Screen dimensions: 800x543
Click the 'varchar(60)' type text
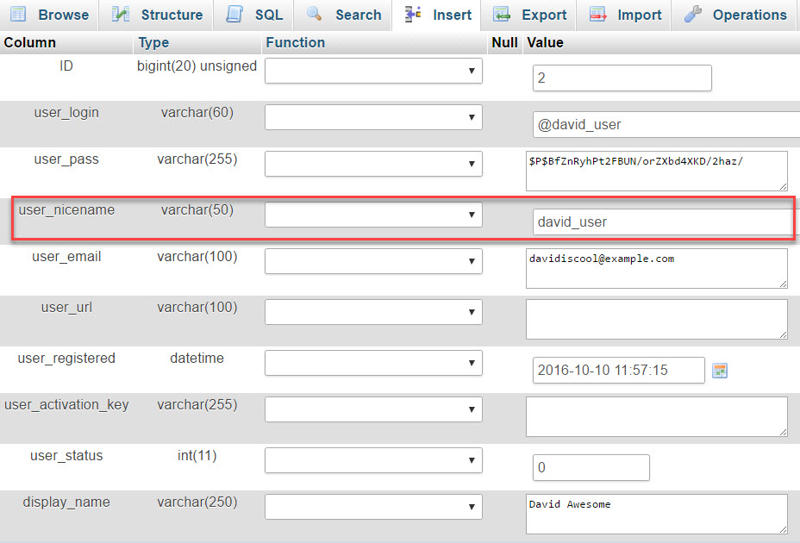click(197, 113)
